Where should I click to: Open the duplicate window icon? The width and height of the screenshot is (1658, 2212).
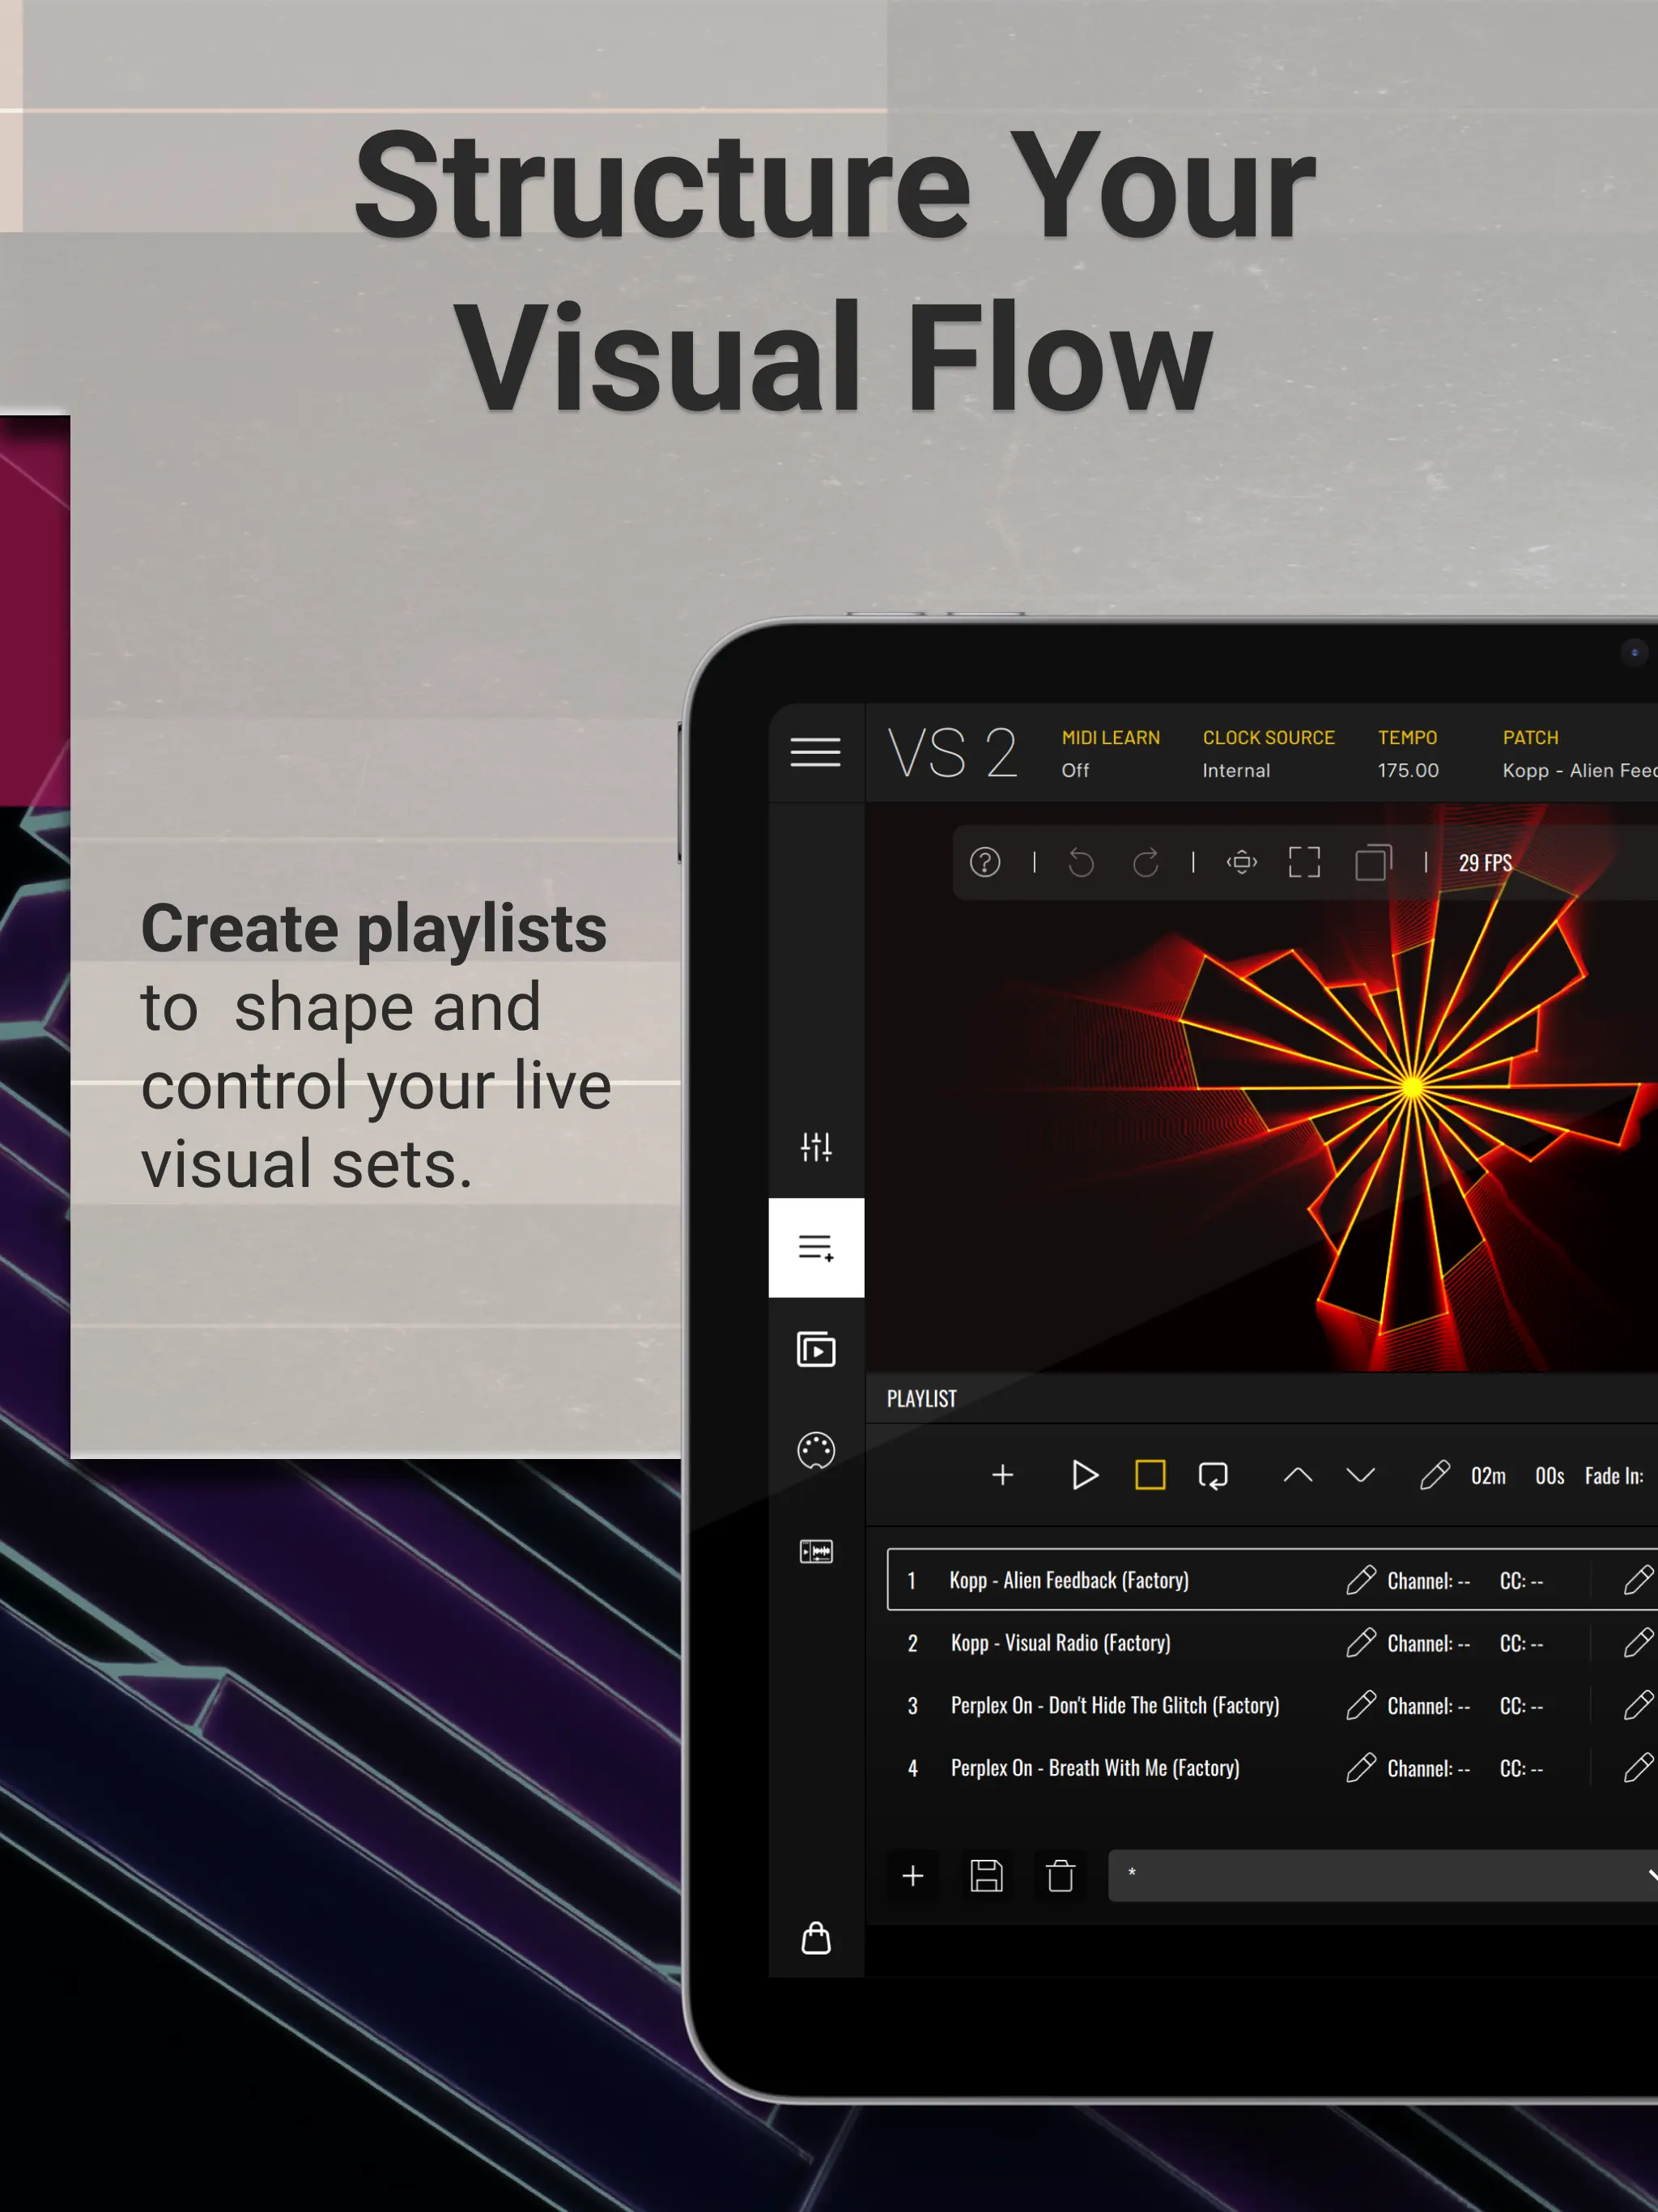click(1373, 862)
